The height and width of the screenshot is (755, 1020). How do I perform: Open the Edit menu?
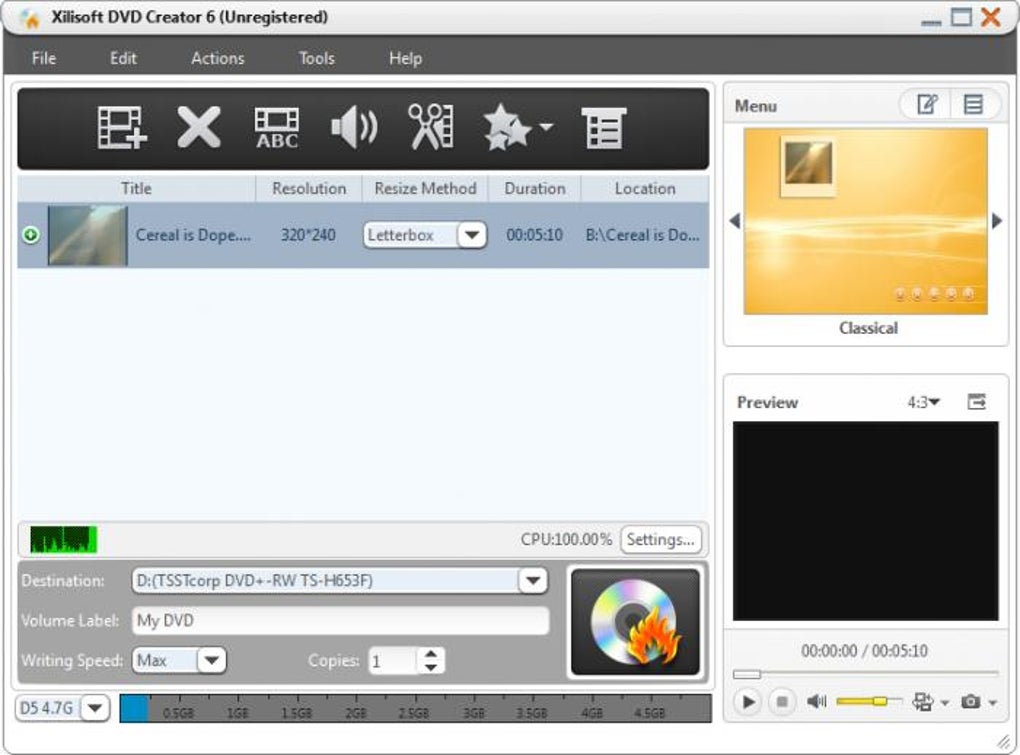click(123, 58)
